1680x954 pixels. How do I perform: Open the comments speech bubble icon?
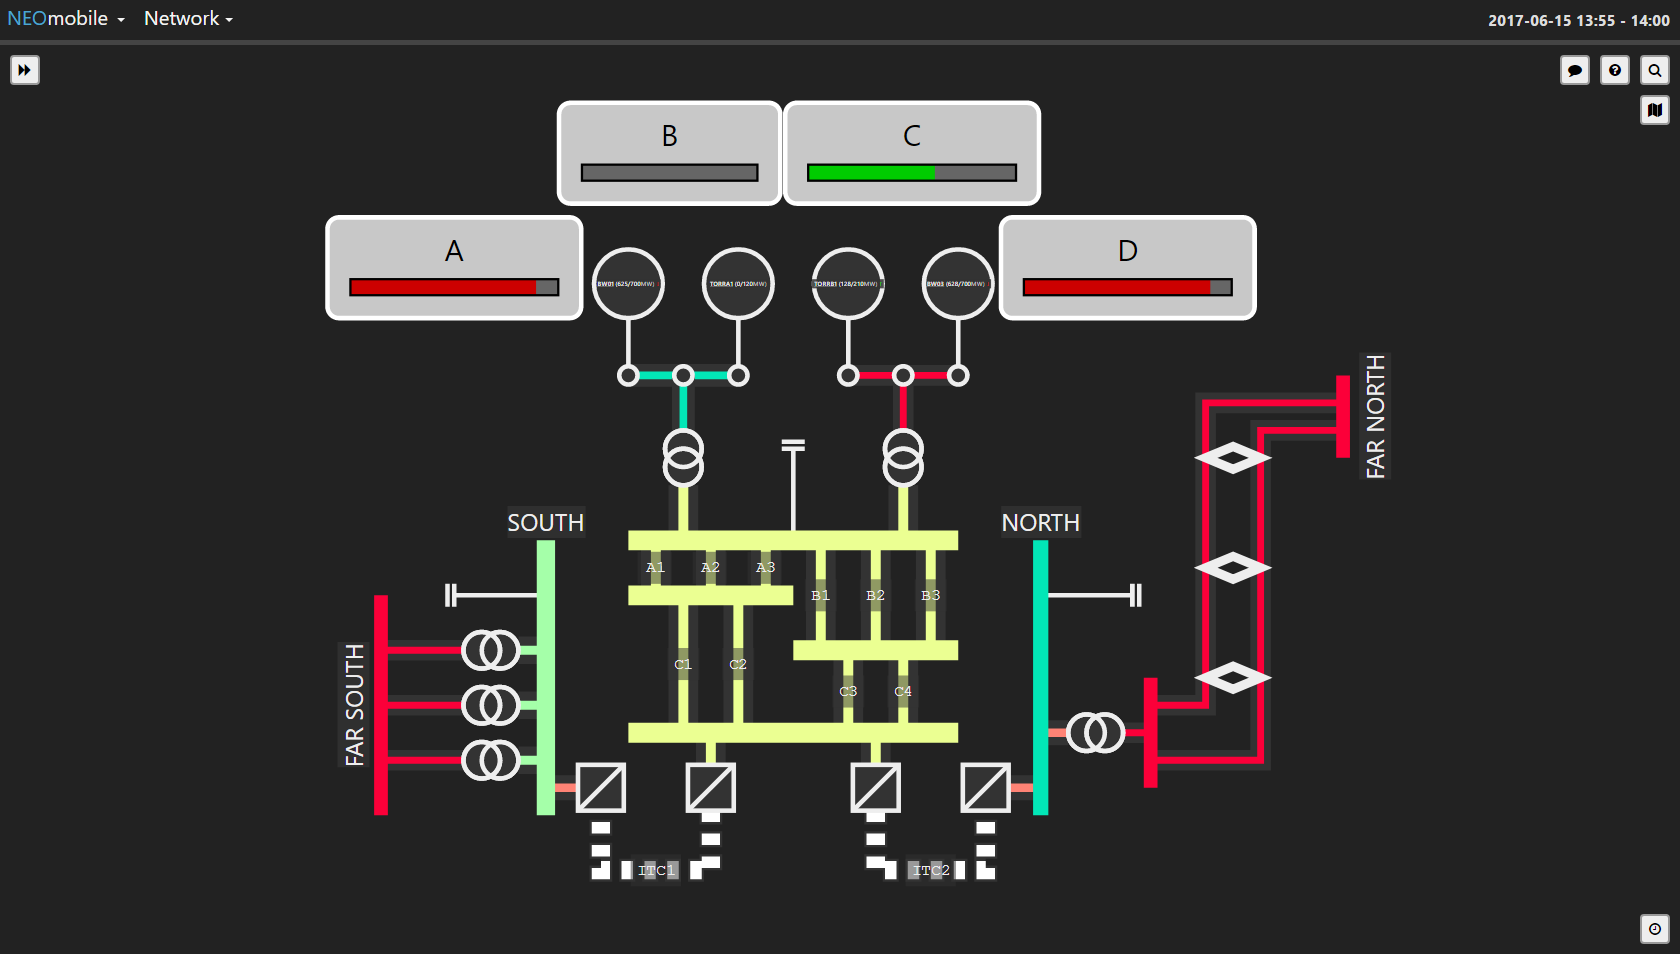tap(1575, 70)
